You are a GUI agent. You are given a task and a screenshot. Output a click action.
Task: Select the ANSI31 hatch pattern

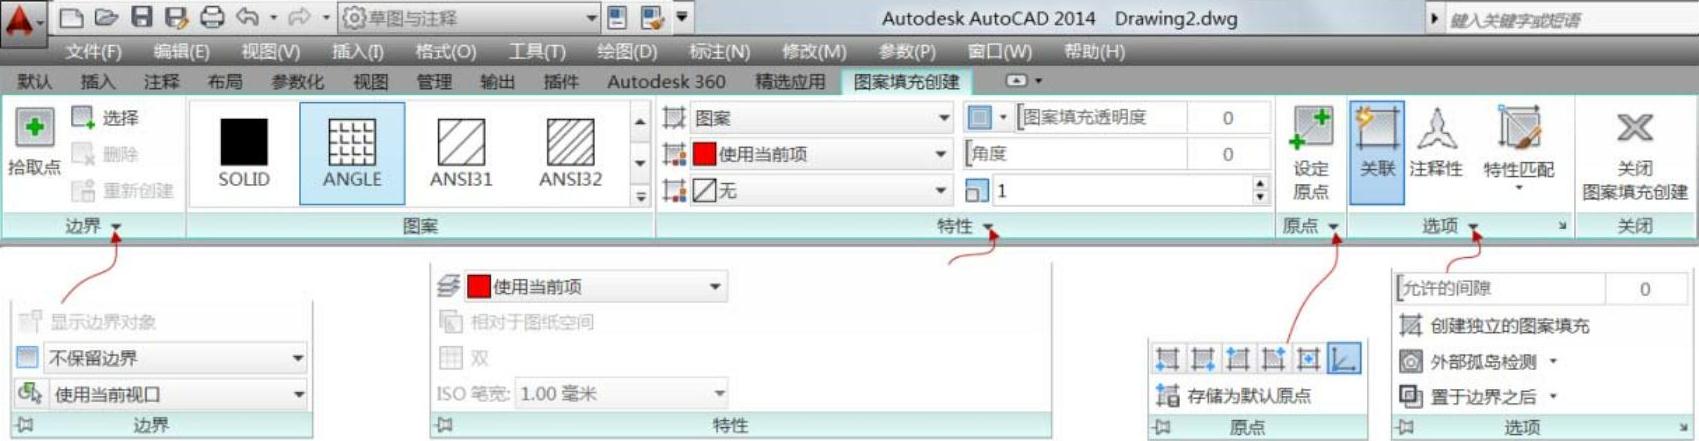click(461, 153)
